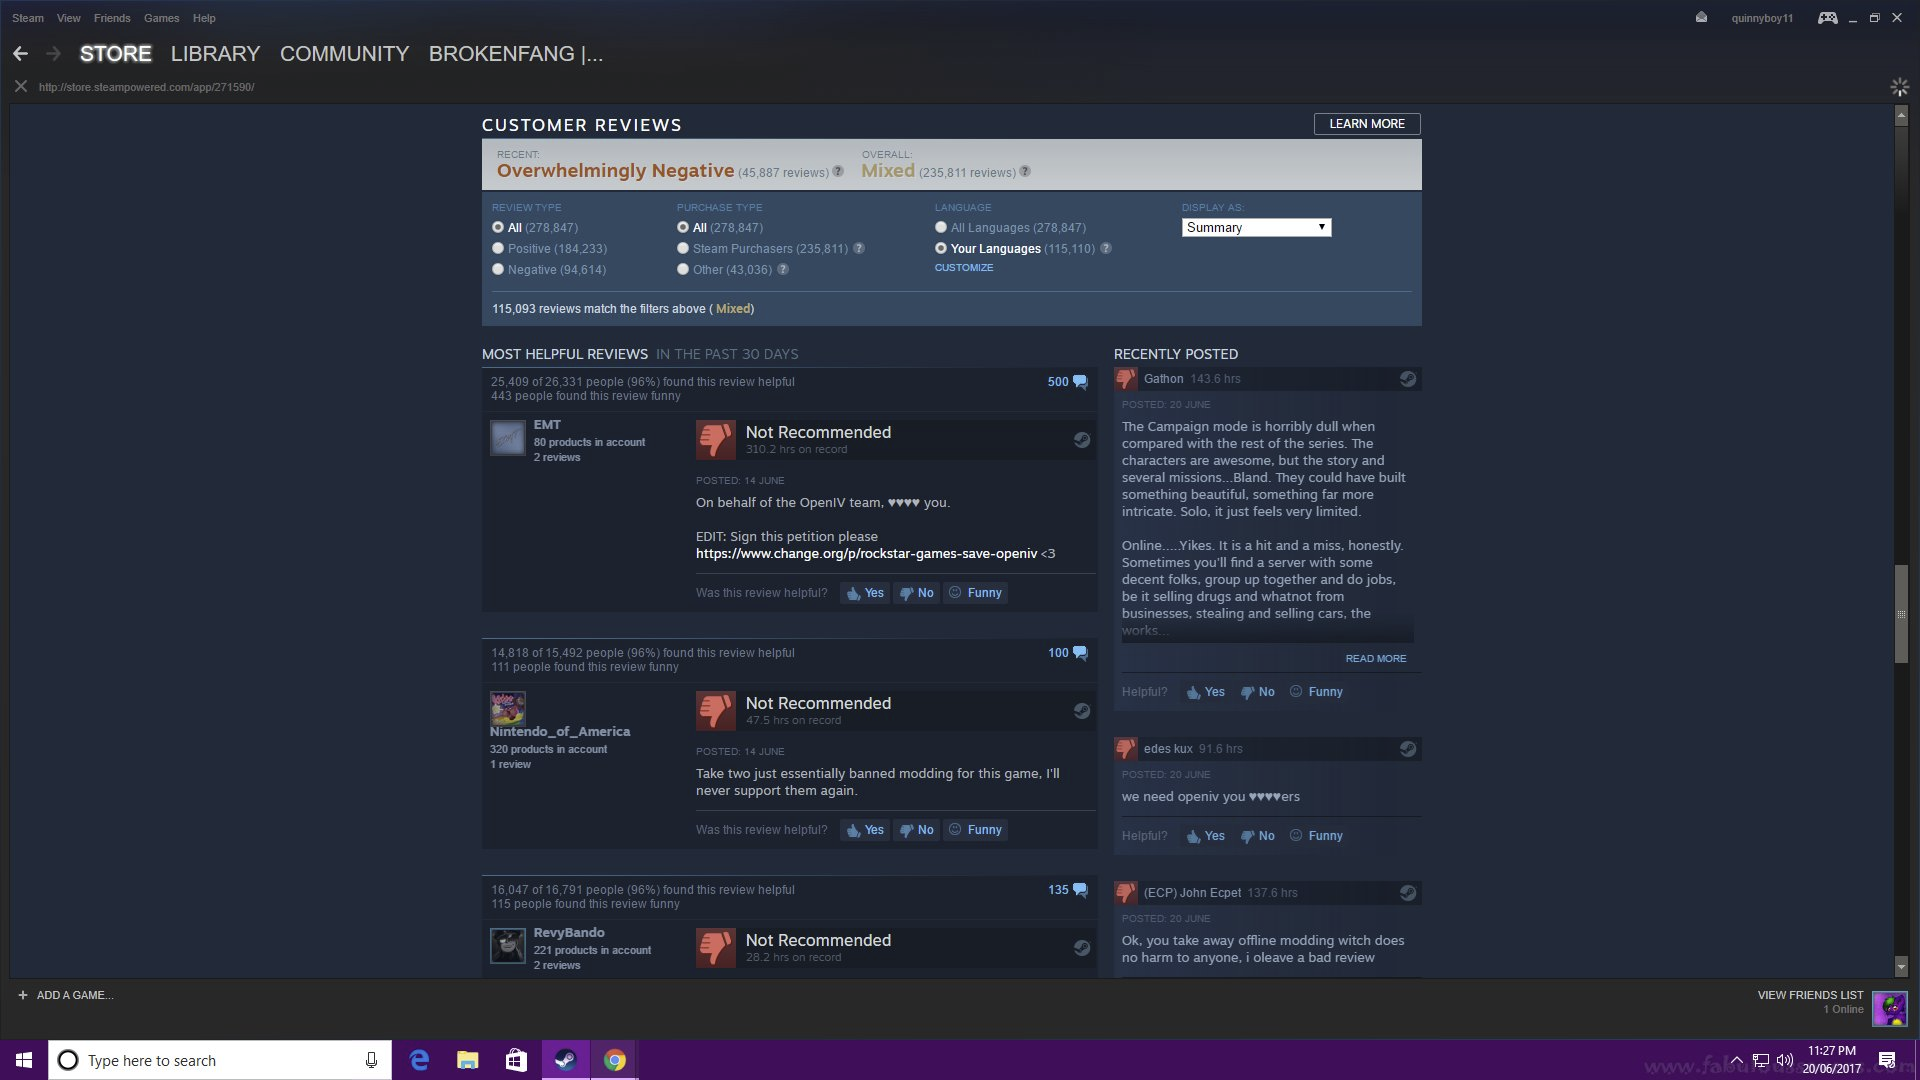Open Big Picture mode controller icon
The width and height of the screenshot is (1920, 1080).
pyautogui.click(x=1827, y=18)
